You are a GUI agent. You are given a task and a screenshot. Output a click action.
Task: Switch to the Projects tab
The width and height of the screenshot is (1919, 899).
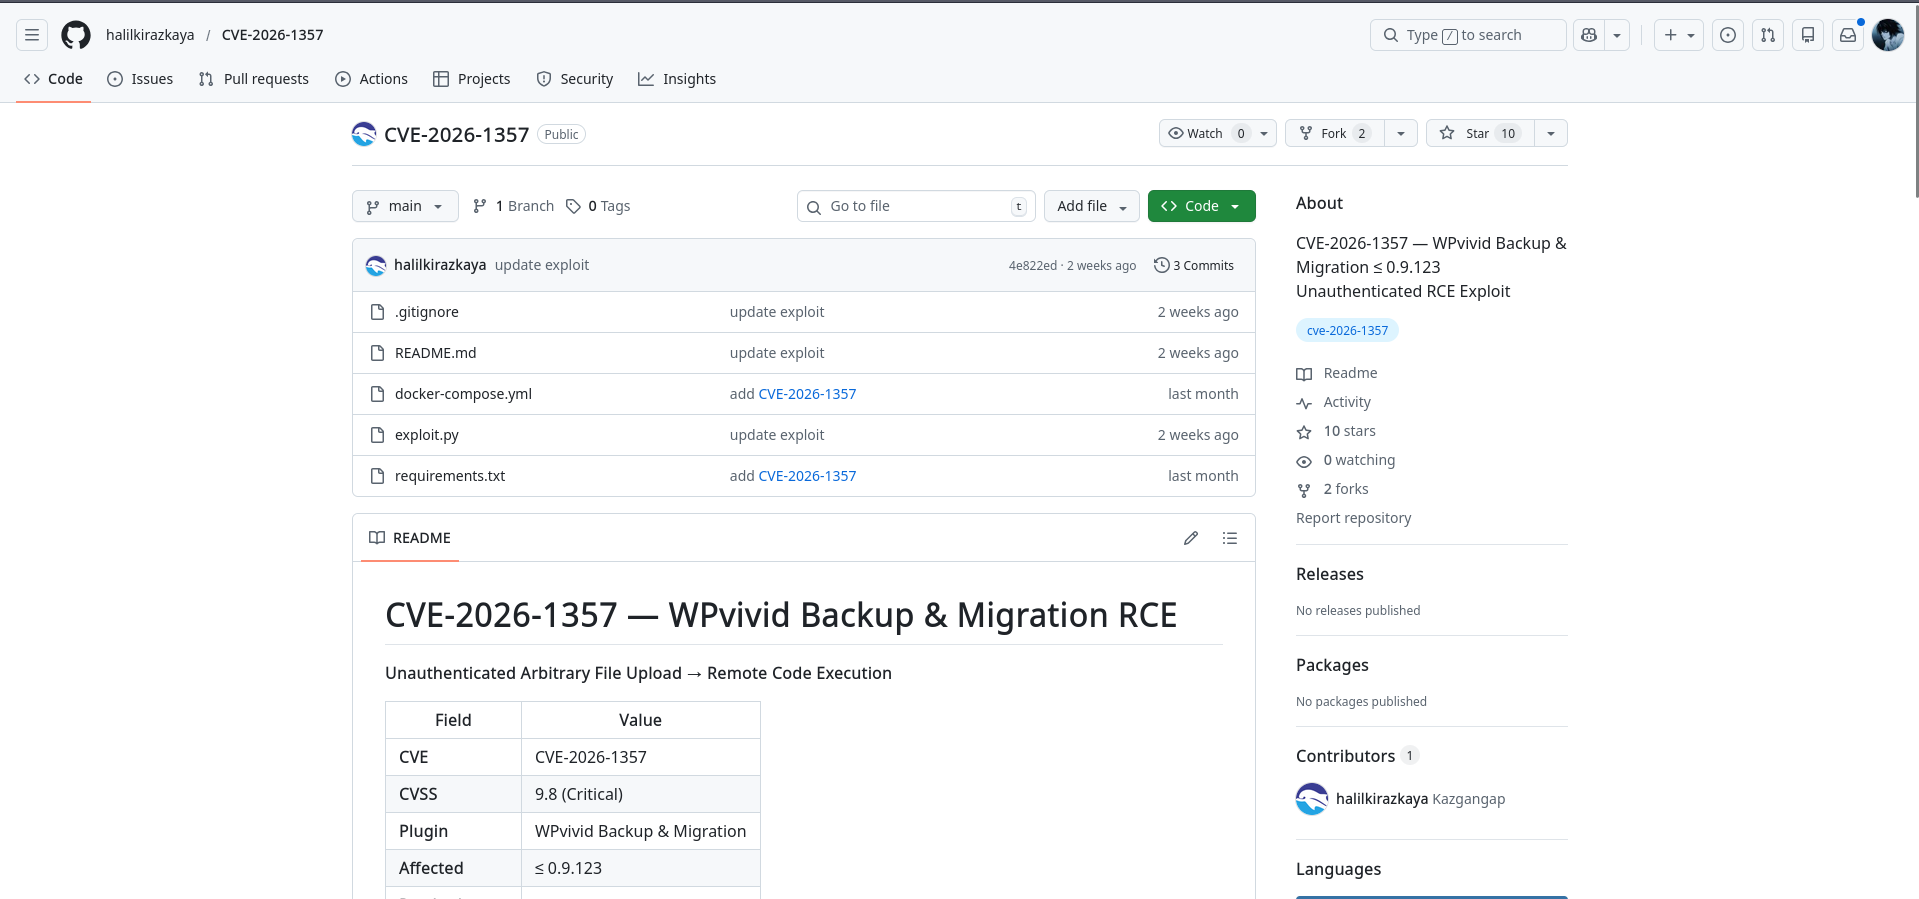(472, 79)
